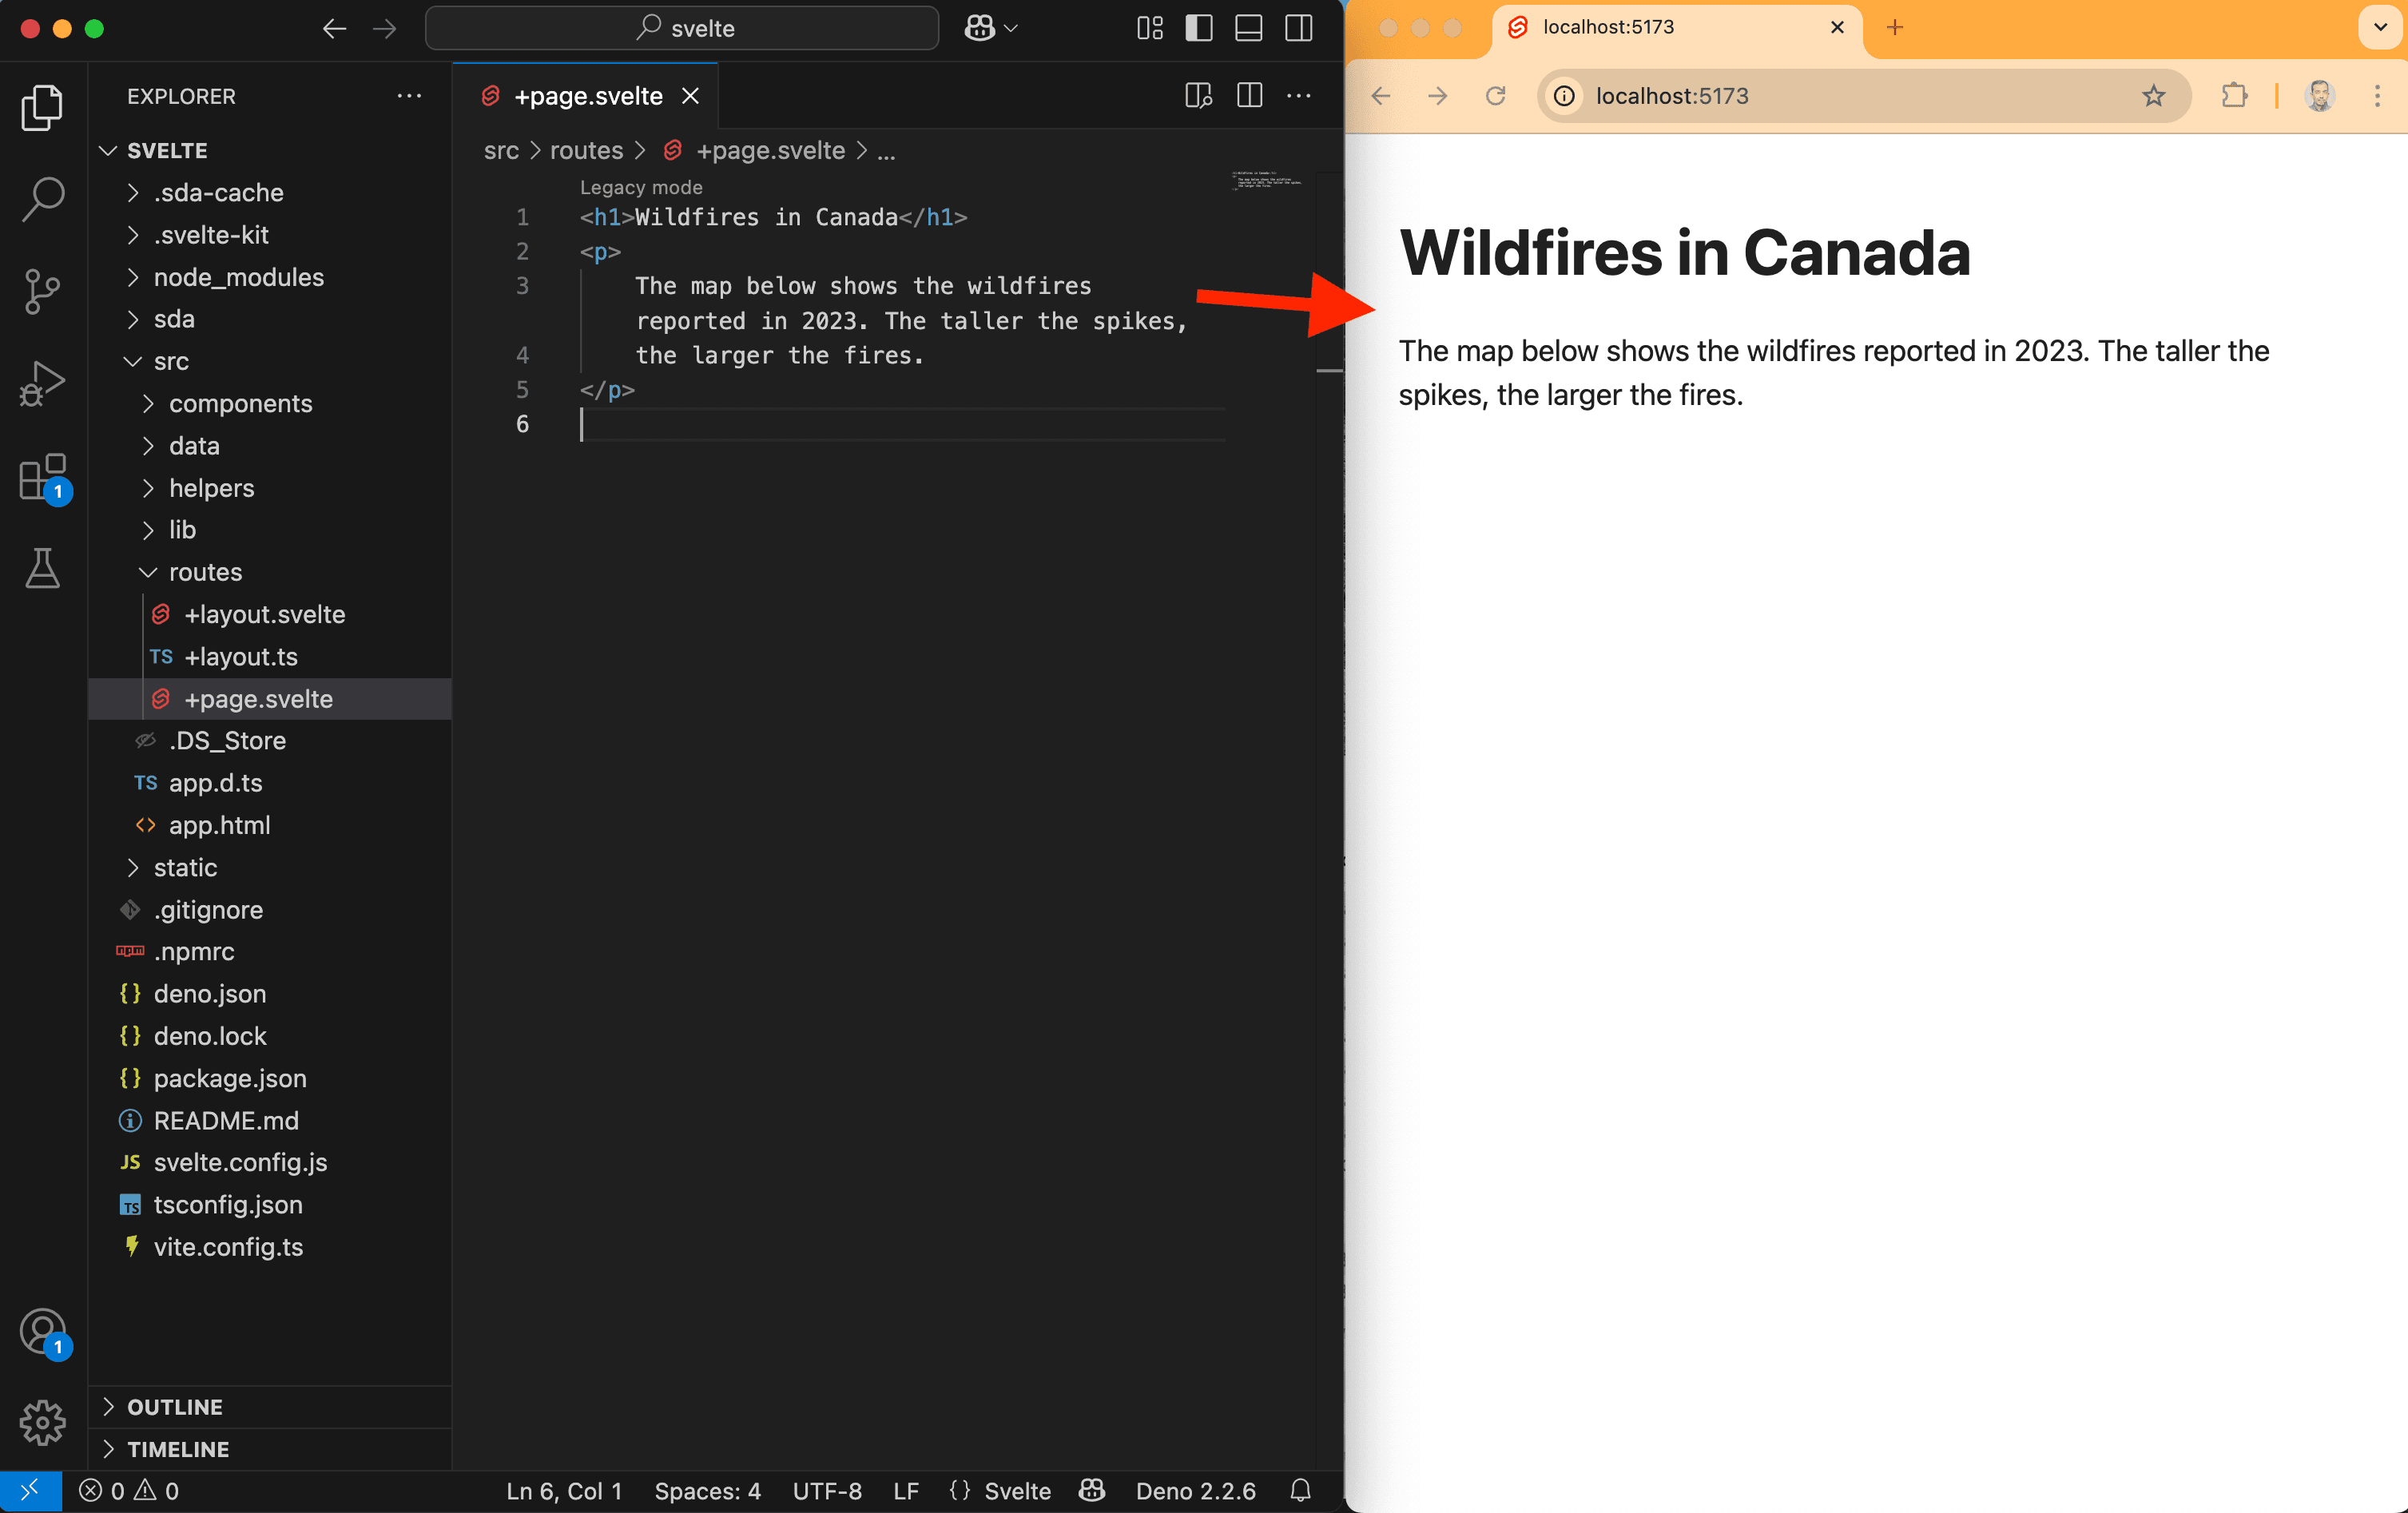Image resolution: width=2408 pixels, height=1513 pixels.
Task: Open the Copilot chat menu in title bar
Action: pyautogui.click(x=991, y=28)
